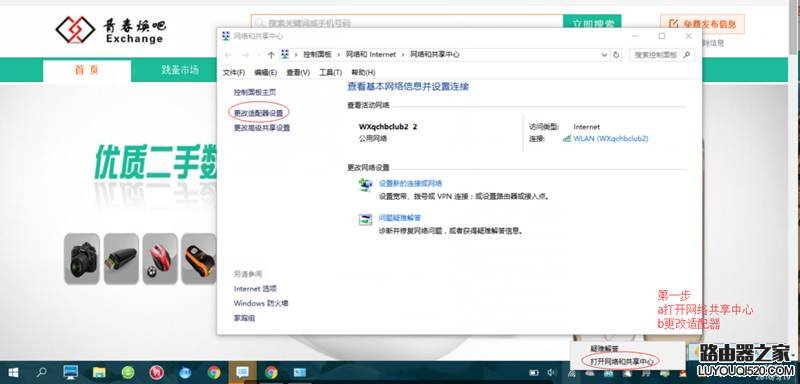The height and width of the screenshot is (384, 800).
Task: Click the volume speaker icon in the system tray
Action: point(551,373)
